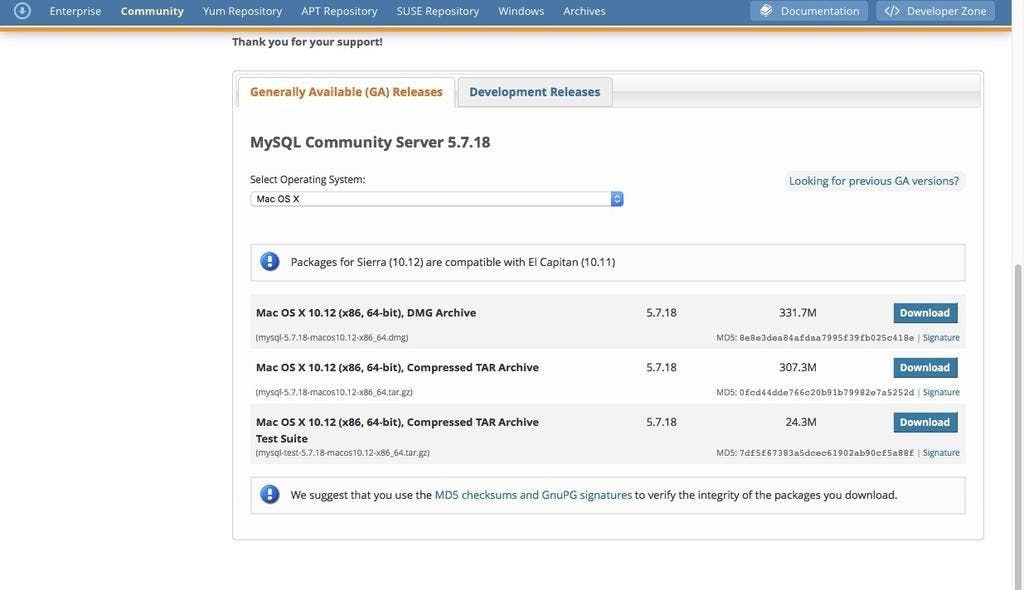Click Signature link for DMG Archive
This screenshot has width=1024, height=590.
pyautogui.click(x=941, y=338)
